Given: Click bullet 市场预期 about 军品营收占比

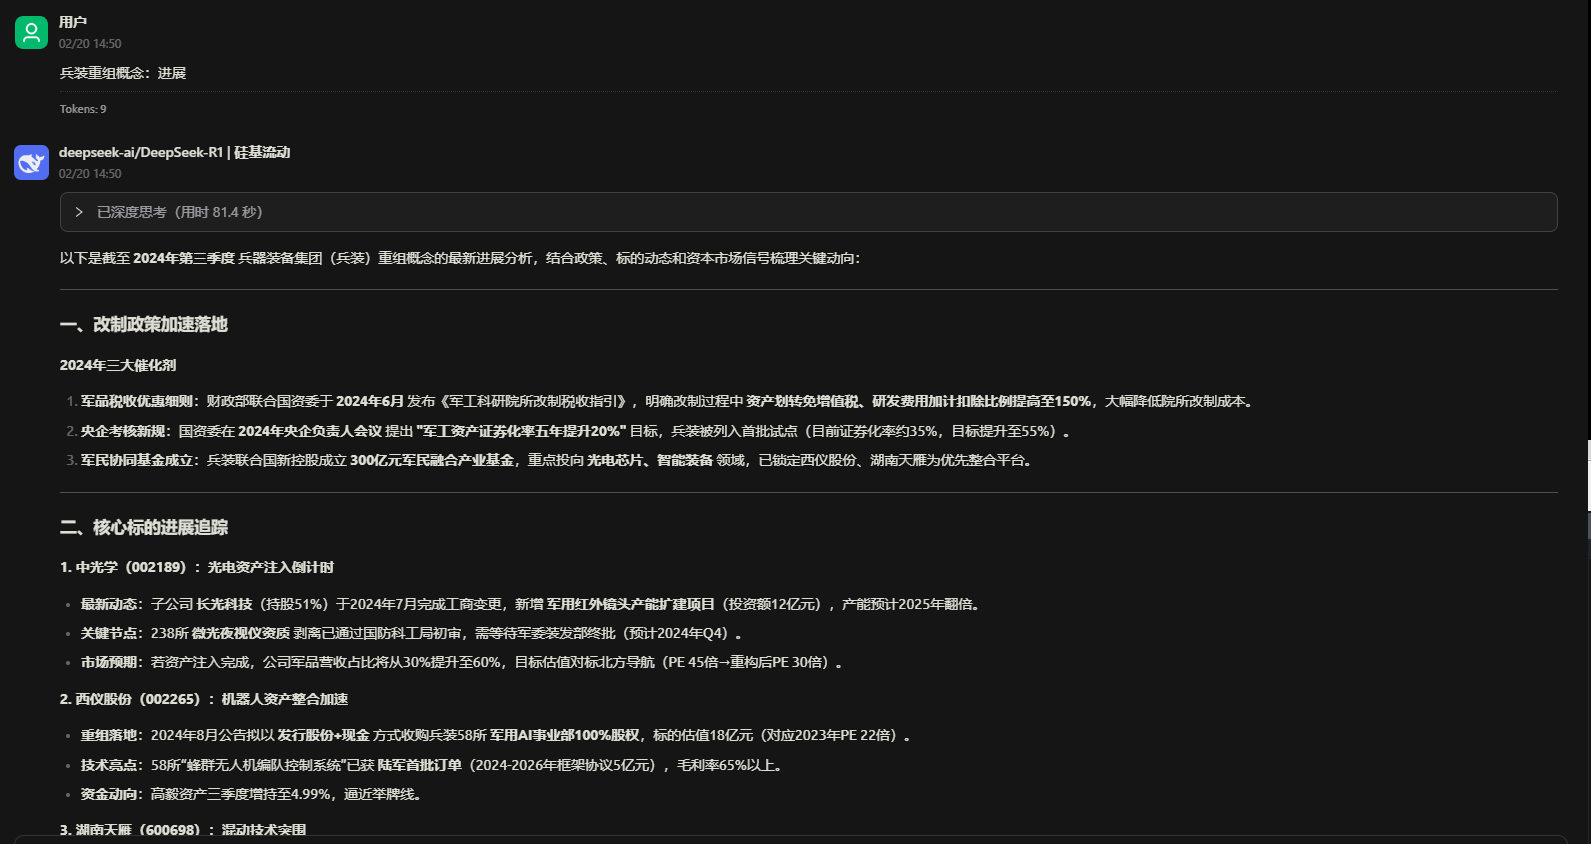Looking at the screenshot, I should (461, 662).
